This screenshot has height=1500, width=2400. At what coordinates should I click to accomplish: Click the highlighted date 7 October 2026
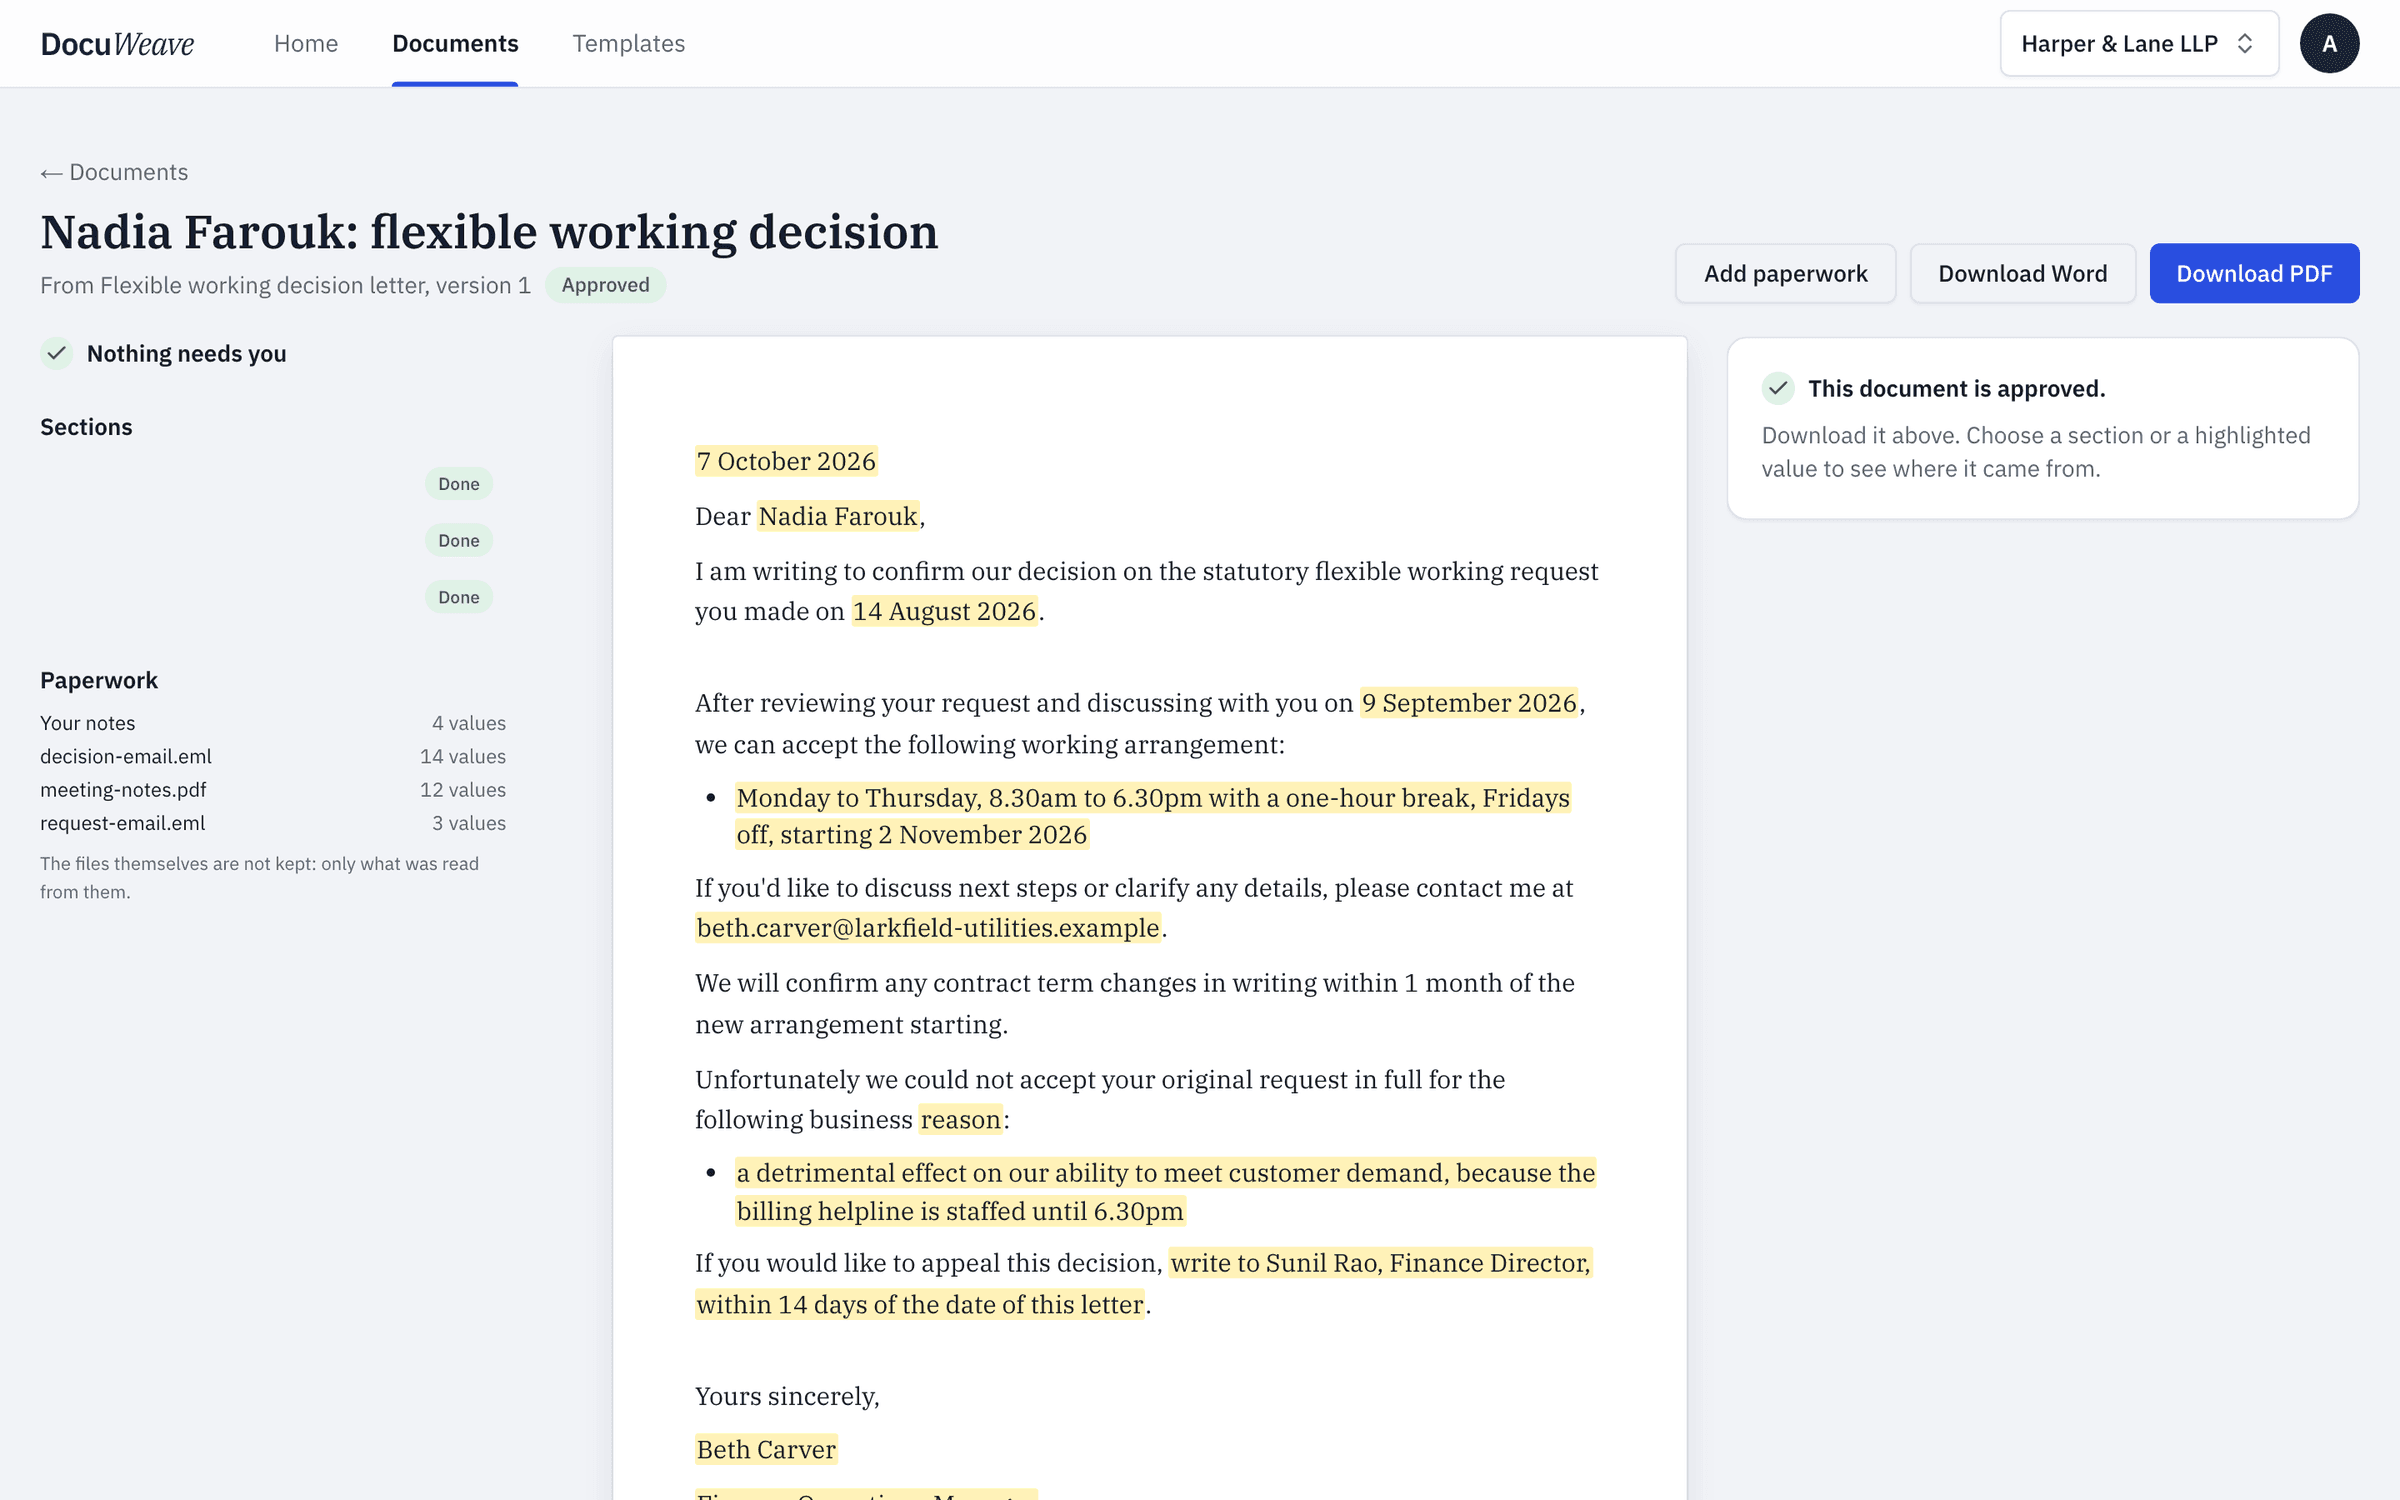click(x=786, y=461)
